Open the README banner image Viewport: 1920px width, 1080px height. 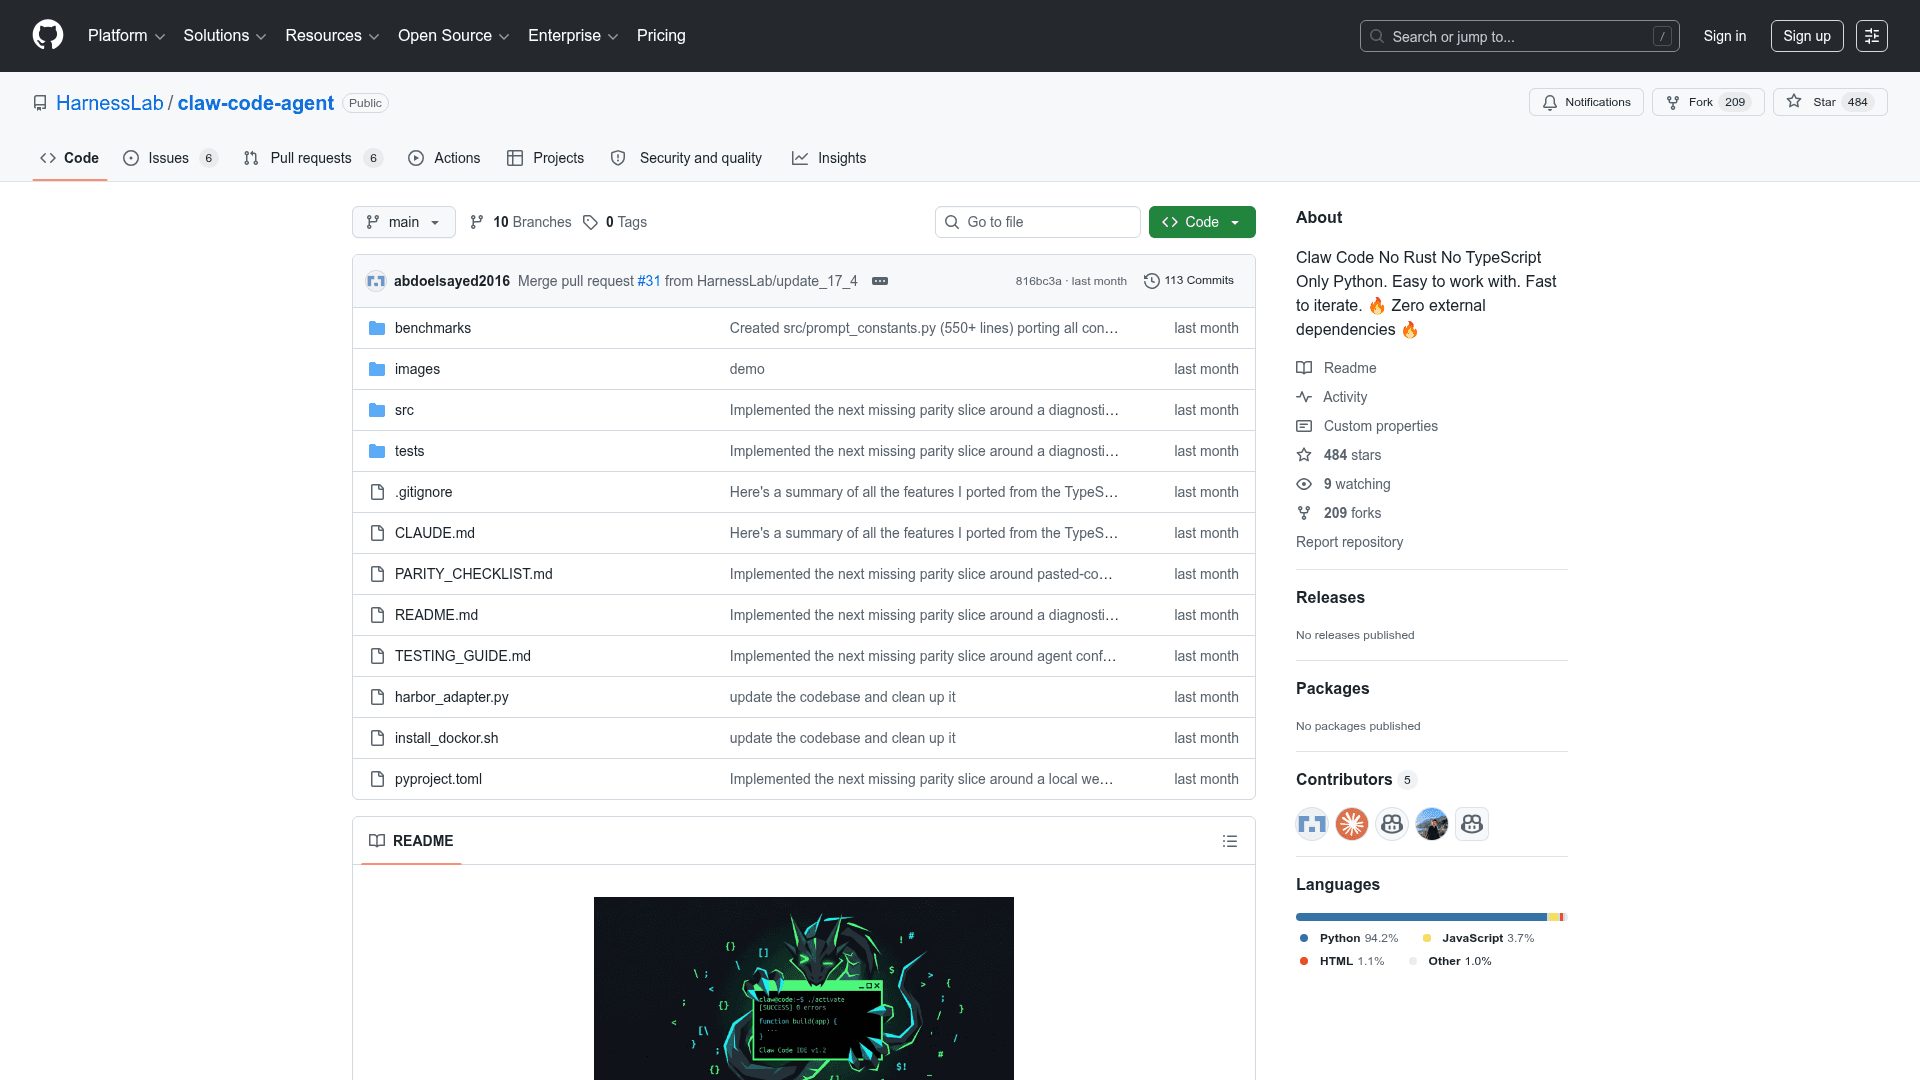[804, 988]
